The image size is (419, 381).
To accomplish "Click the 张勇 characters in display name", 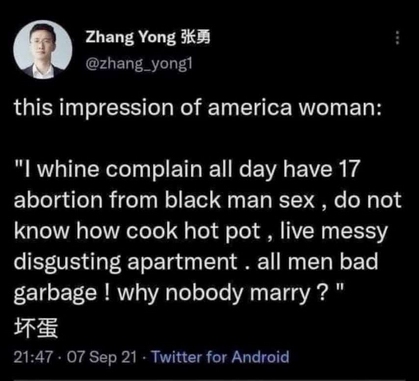I will [x=195, y=37].
